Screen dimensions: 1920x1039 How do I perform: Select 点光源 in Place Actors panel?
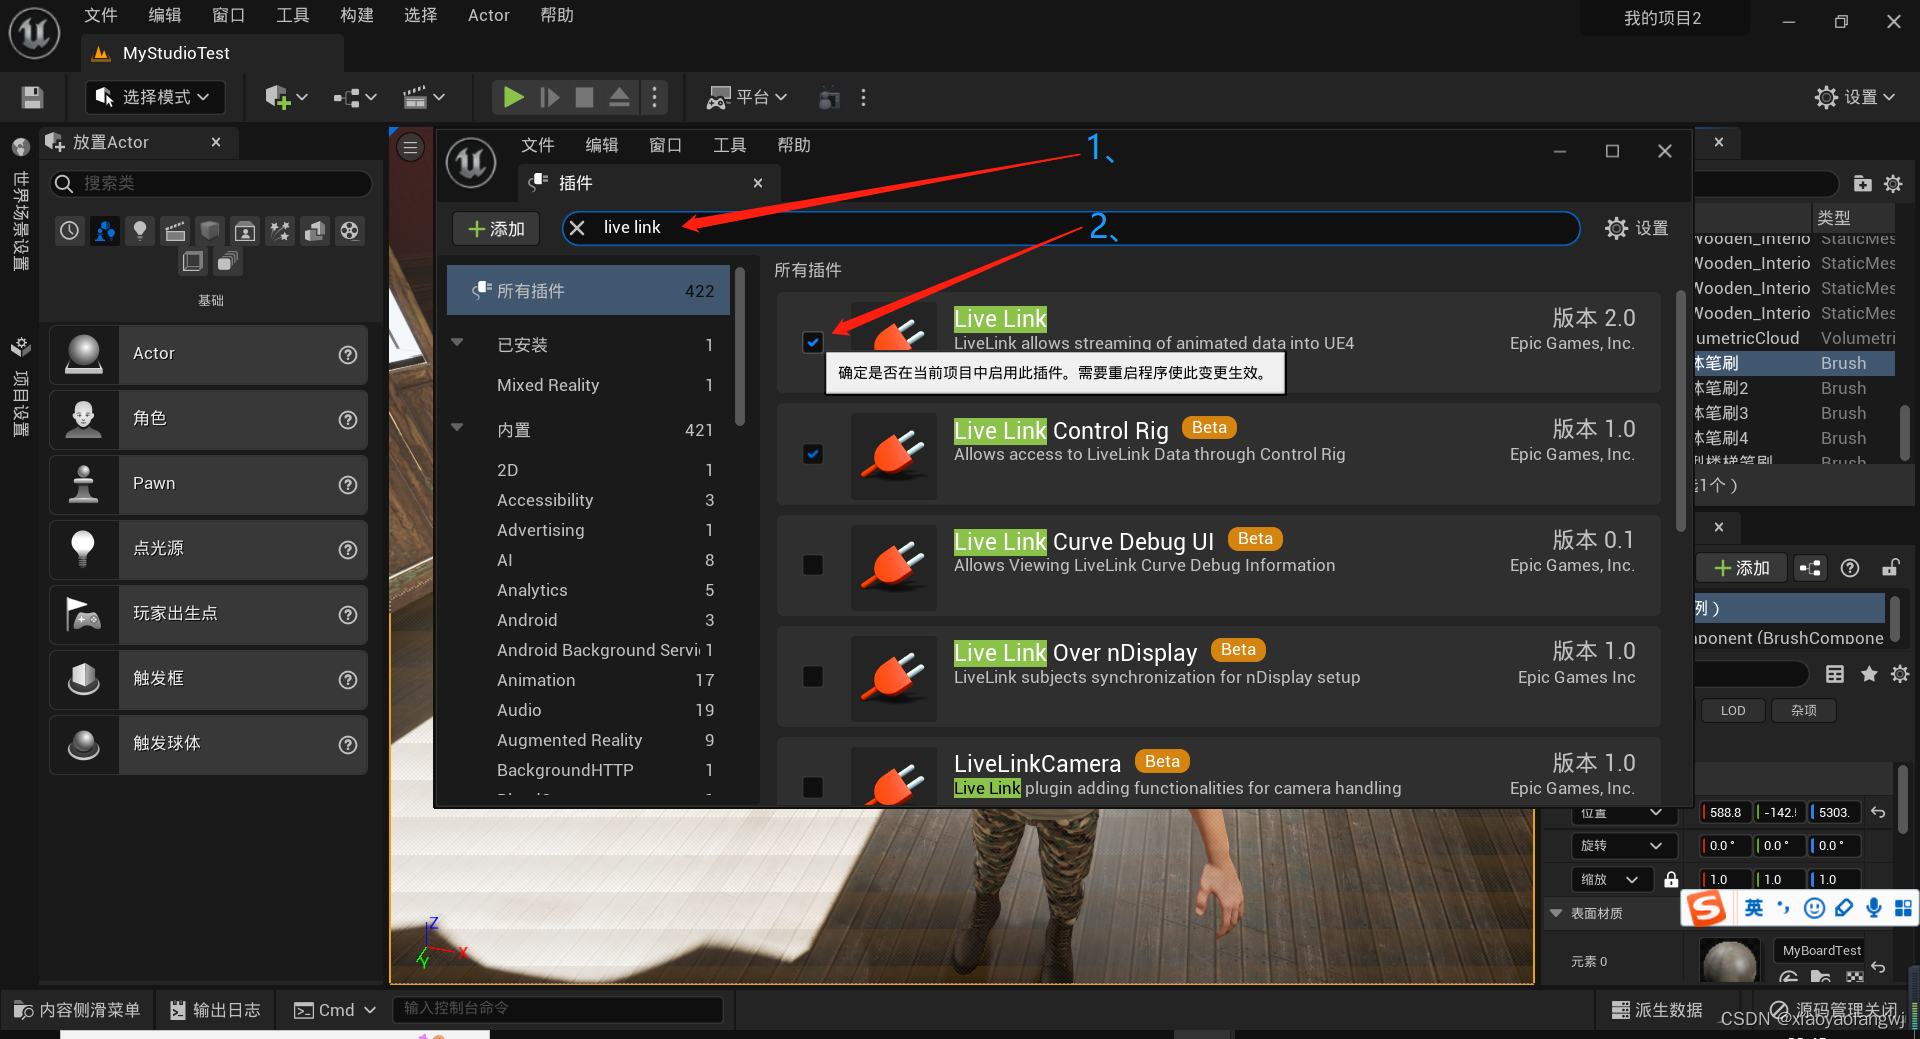click(x=209, y=549)
